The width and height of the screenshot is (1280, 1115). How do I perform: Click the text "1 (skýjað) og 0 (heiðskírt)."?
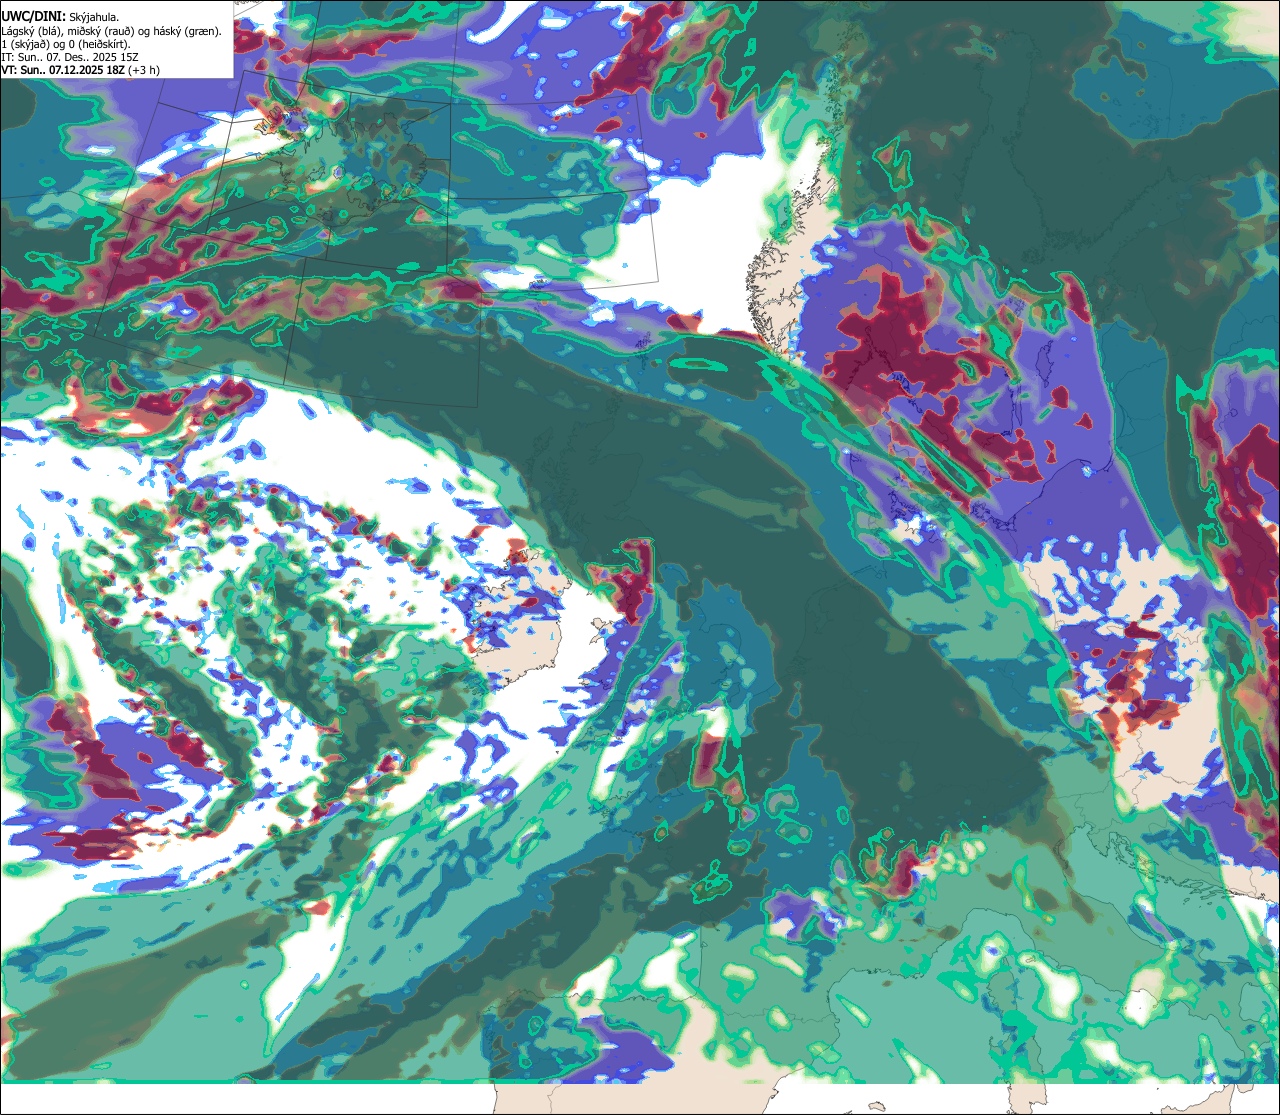66,44
